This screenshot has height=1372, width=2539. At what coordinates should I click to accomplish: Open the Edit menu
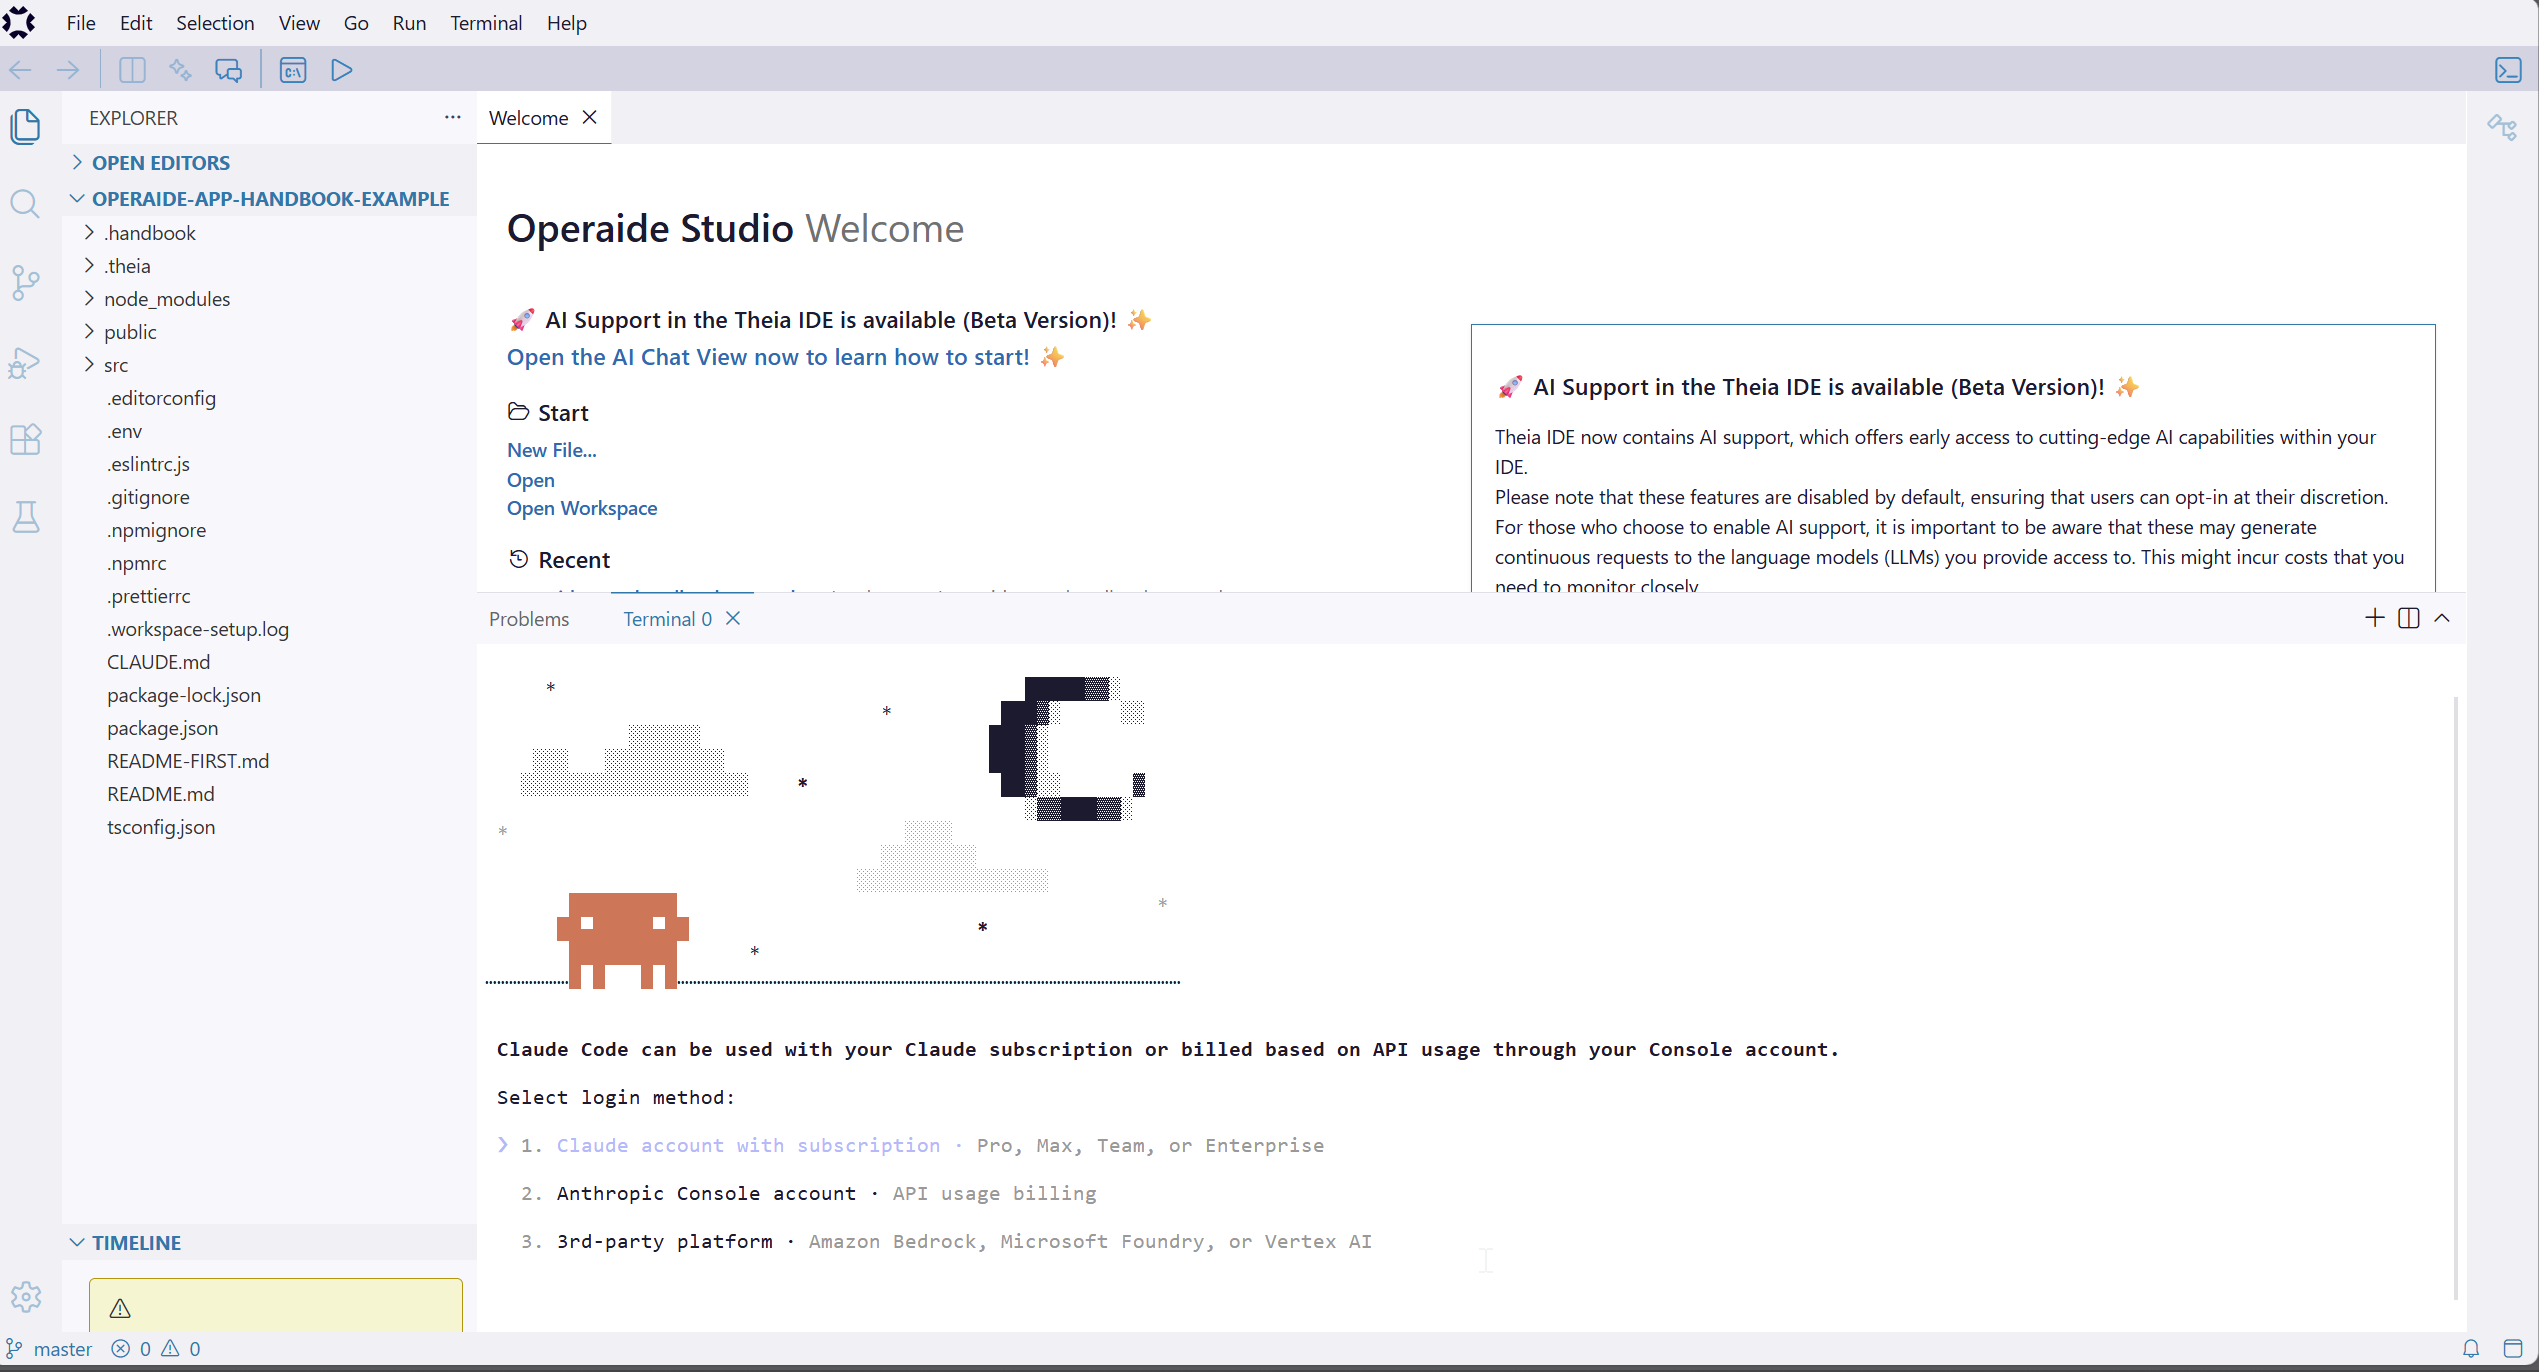pyautogui.click(x=136, y=23)
